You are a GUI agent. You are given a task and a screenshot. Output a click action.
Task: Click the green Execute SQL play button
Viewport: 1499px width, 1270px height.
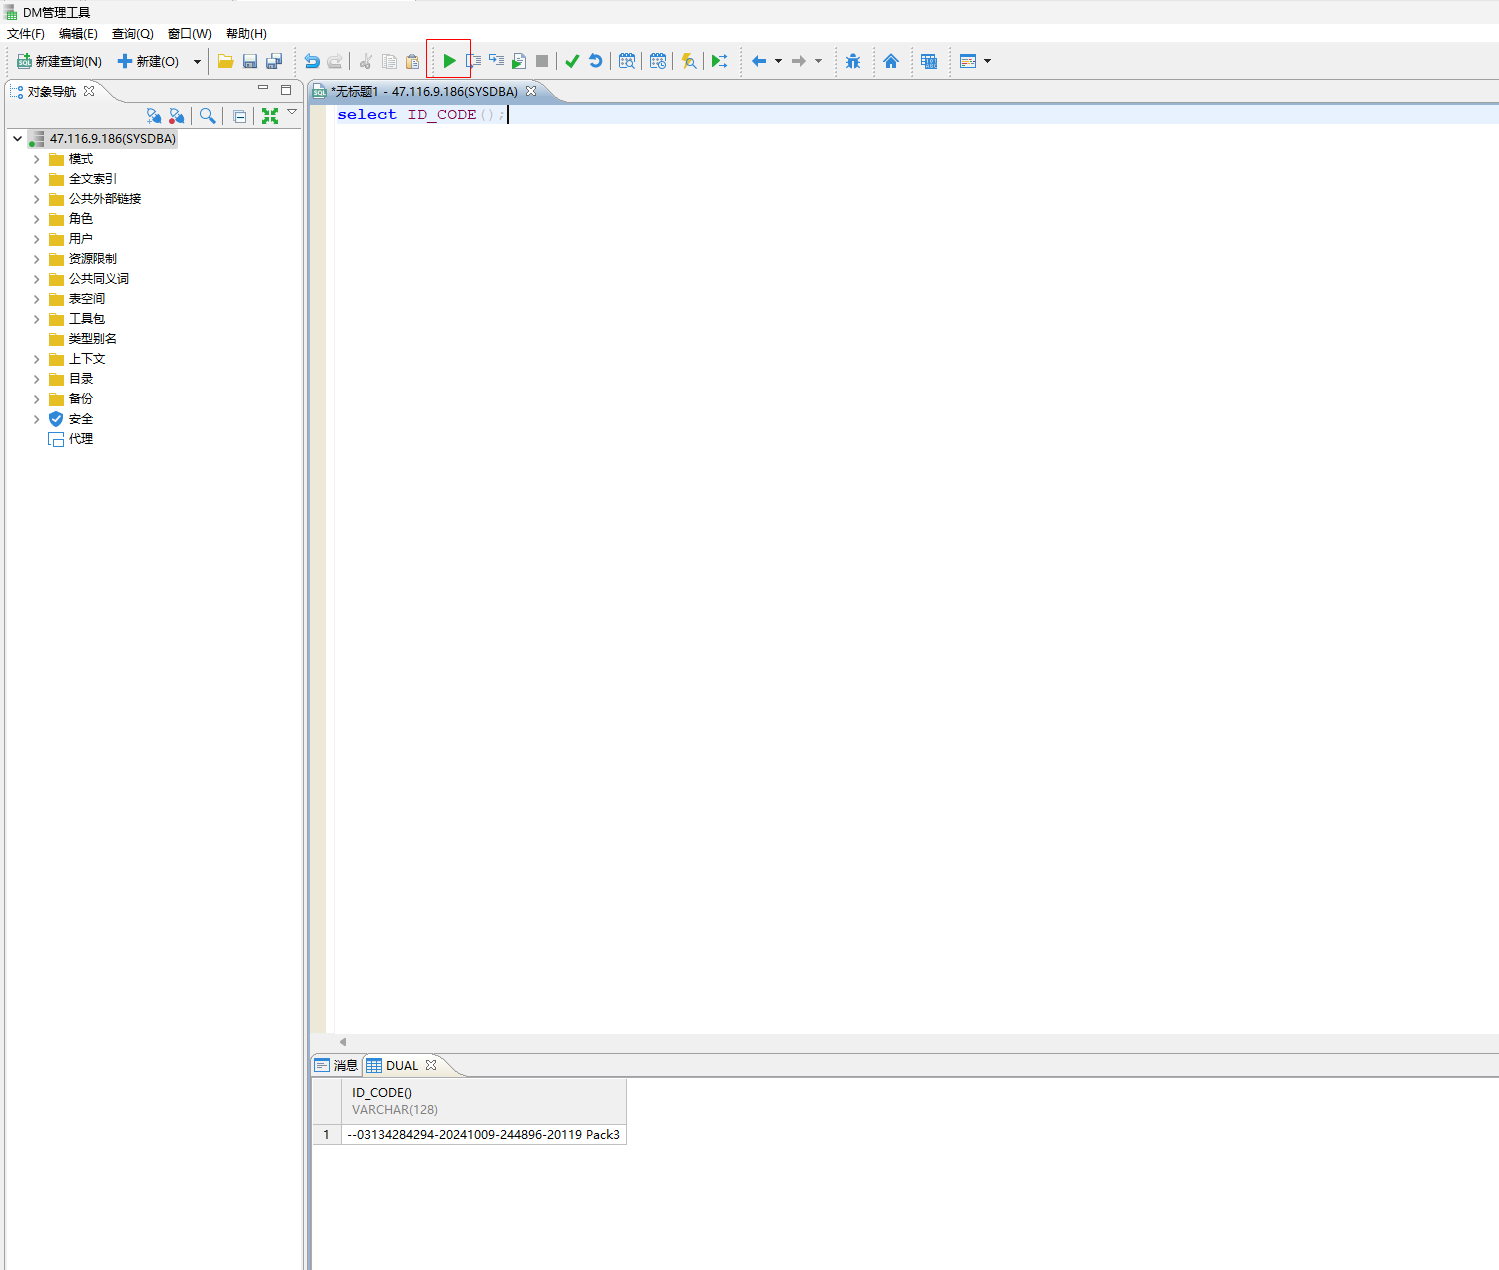pos(449,61)
